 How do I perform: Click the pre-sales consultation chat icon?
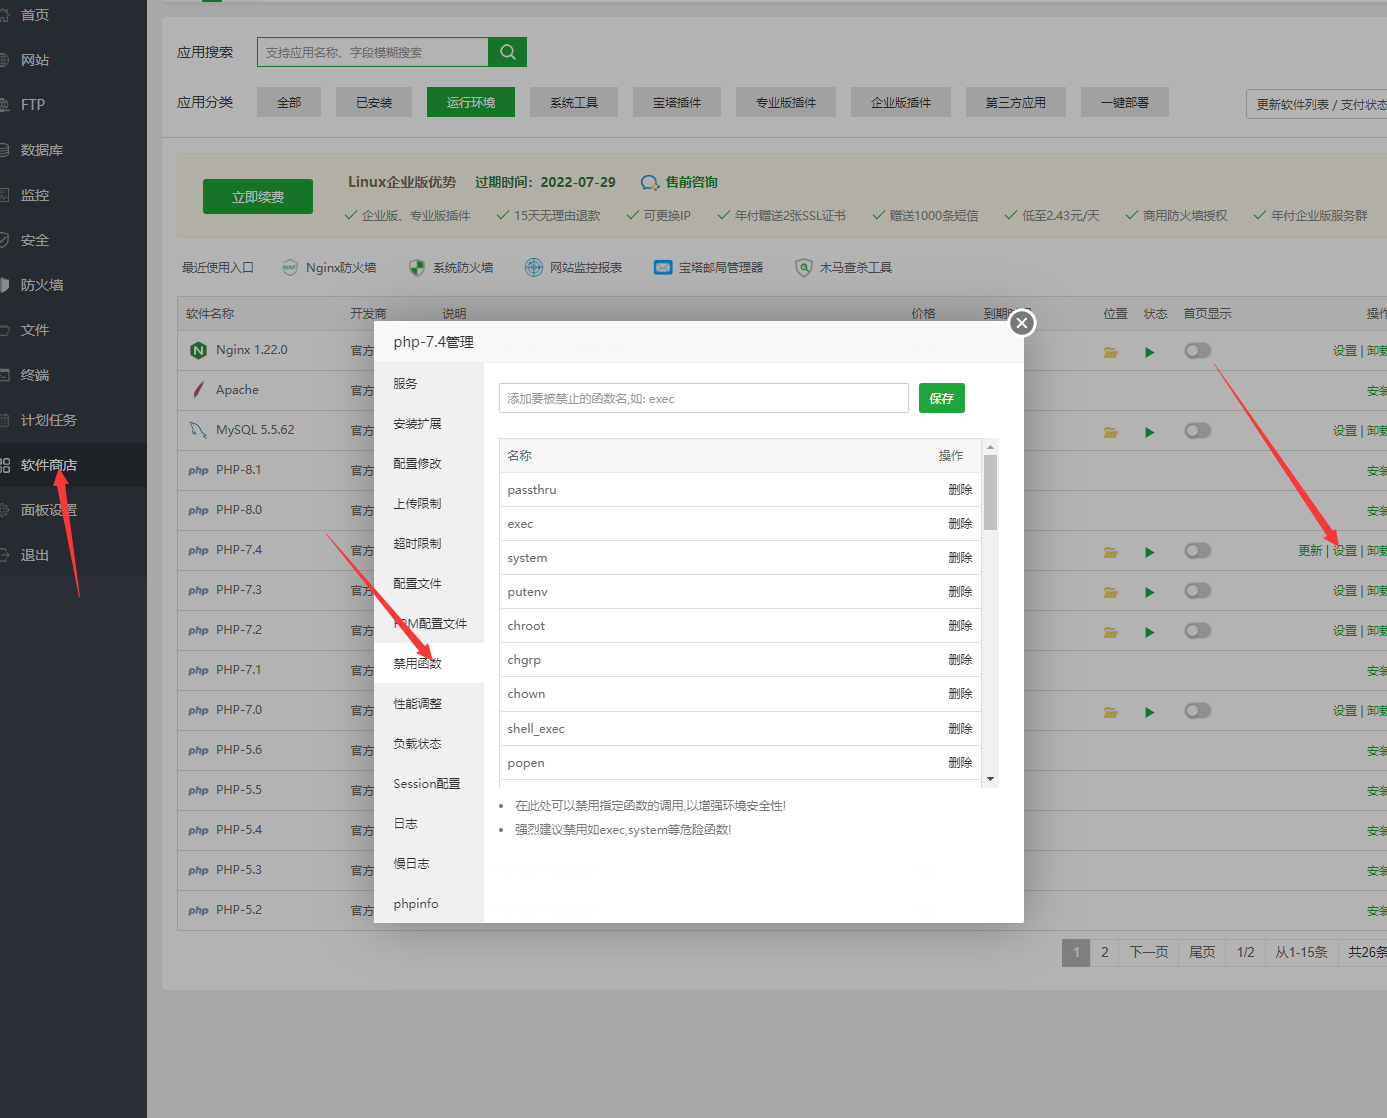[650, 182]
